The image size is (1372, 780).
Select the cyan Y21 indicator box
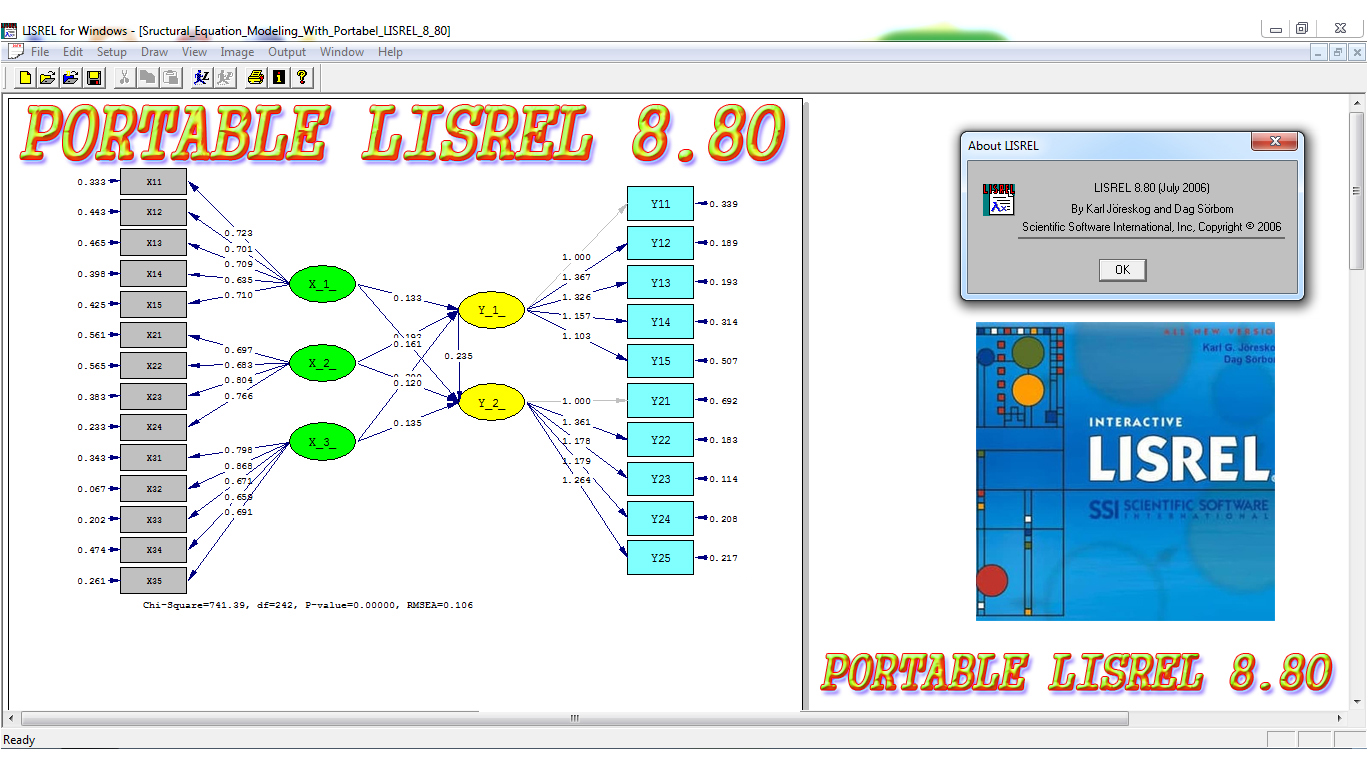pos(660,401)
